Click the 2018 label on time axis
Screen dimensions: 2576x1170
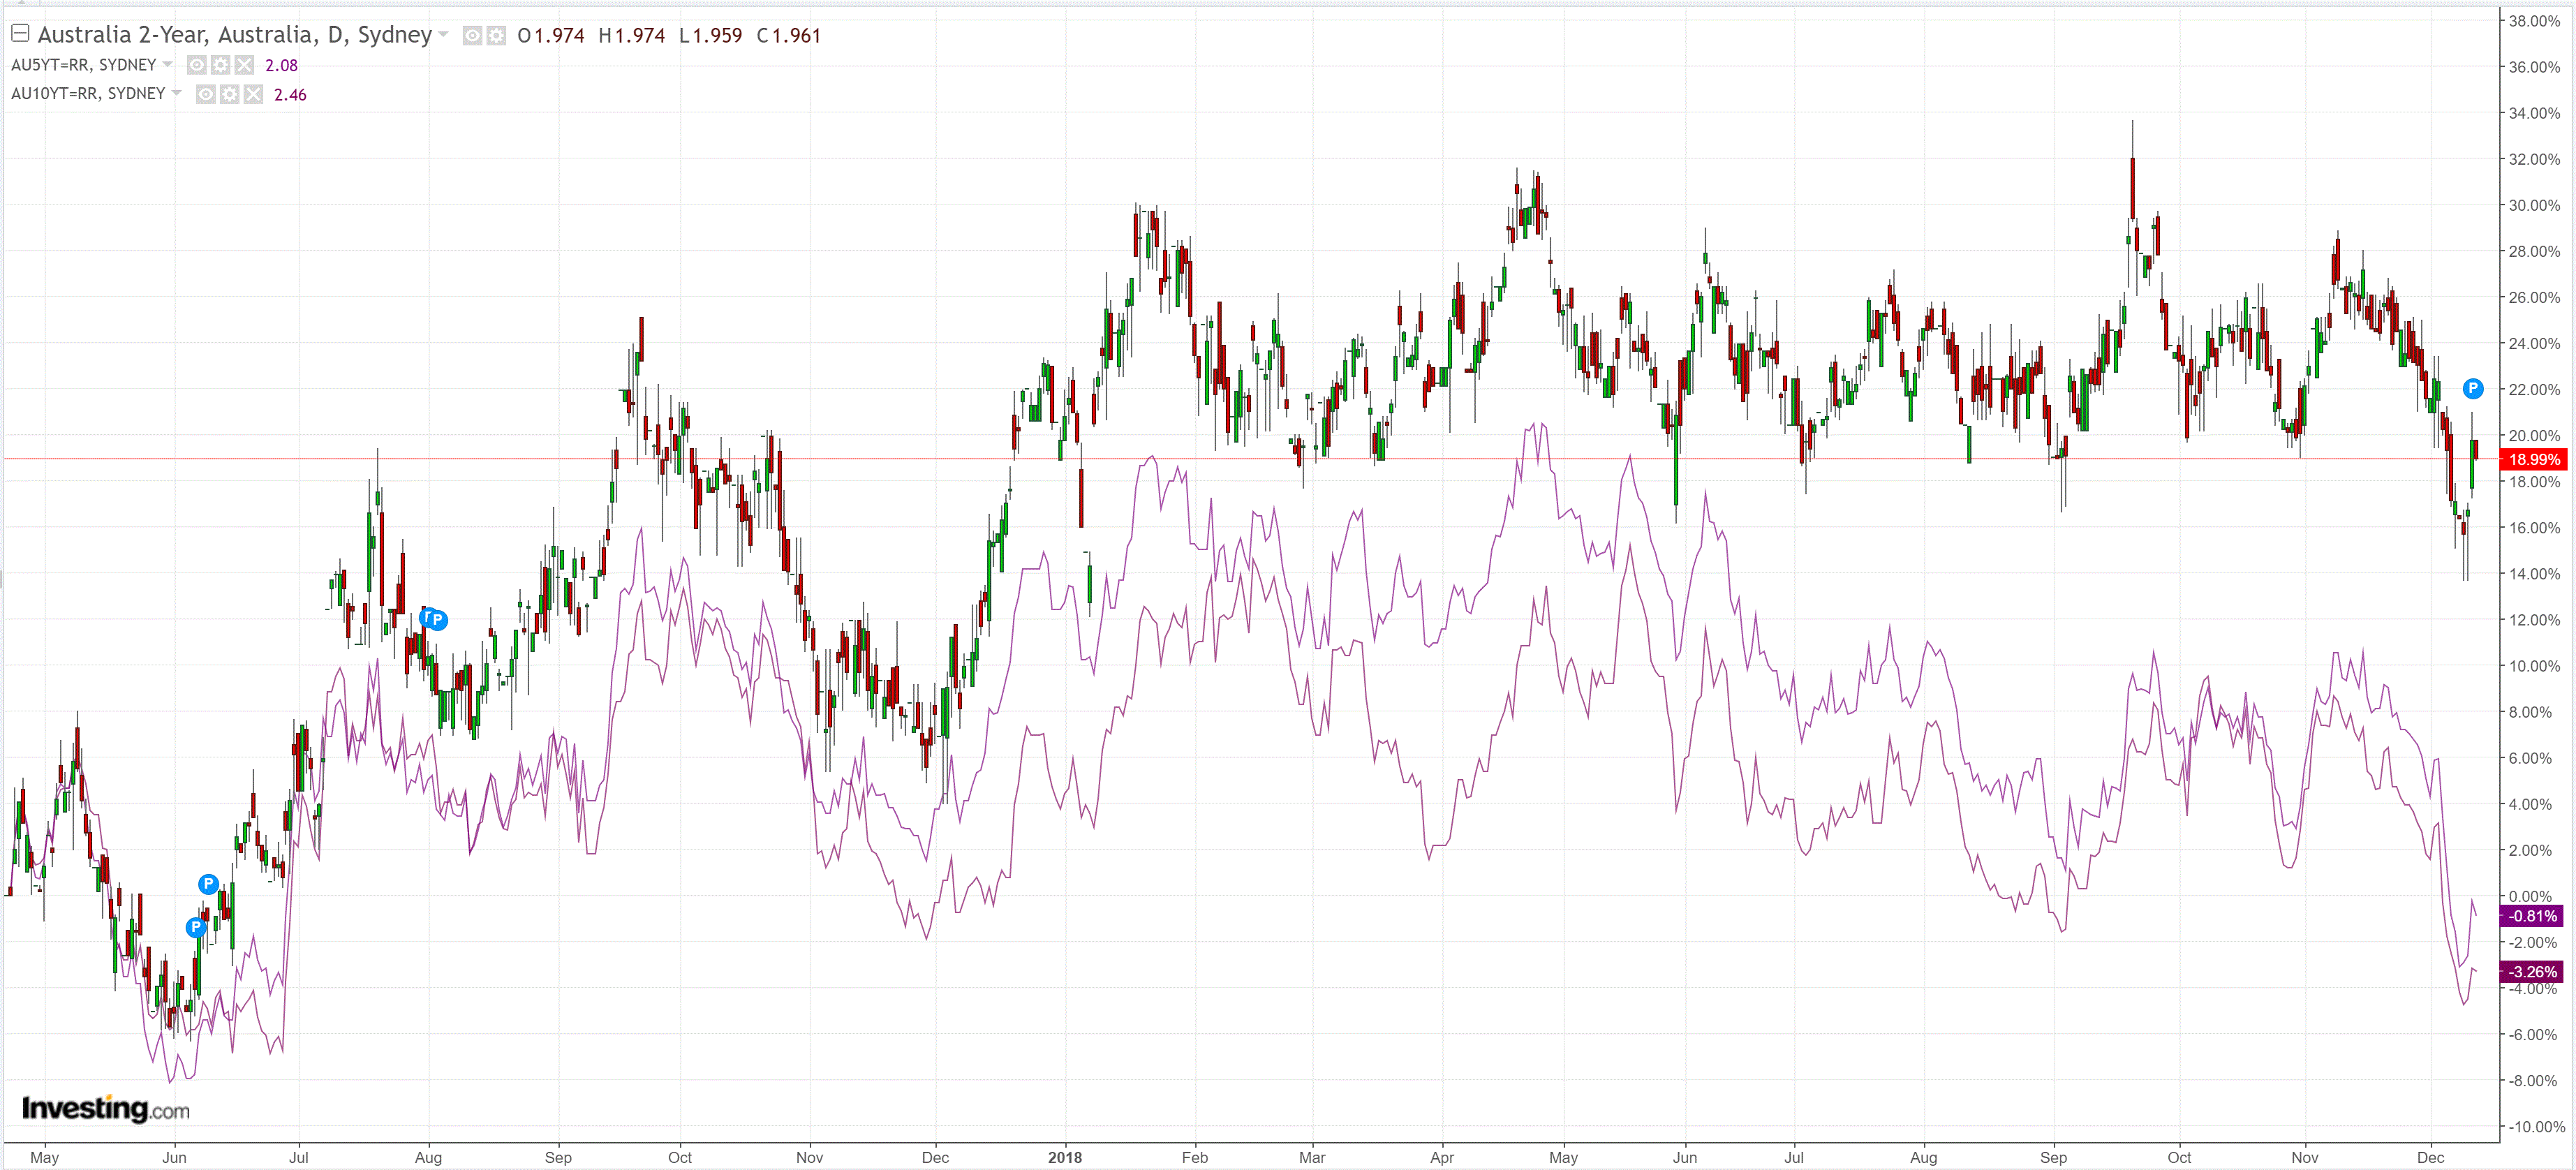click(1065, 1157)
